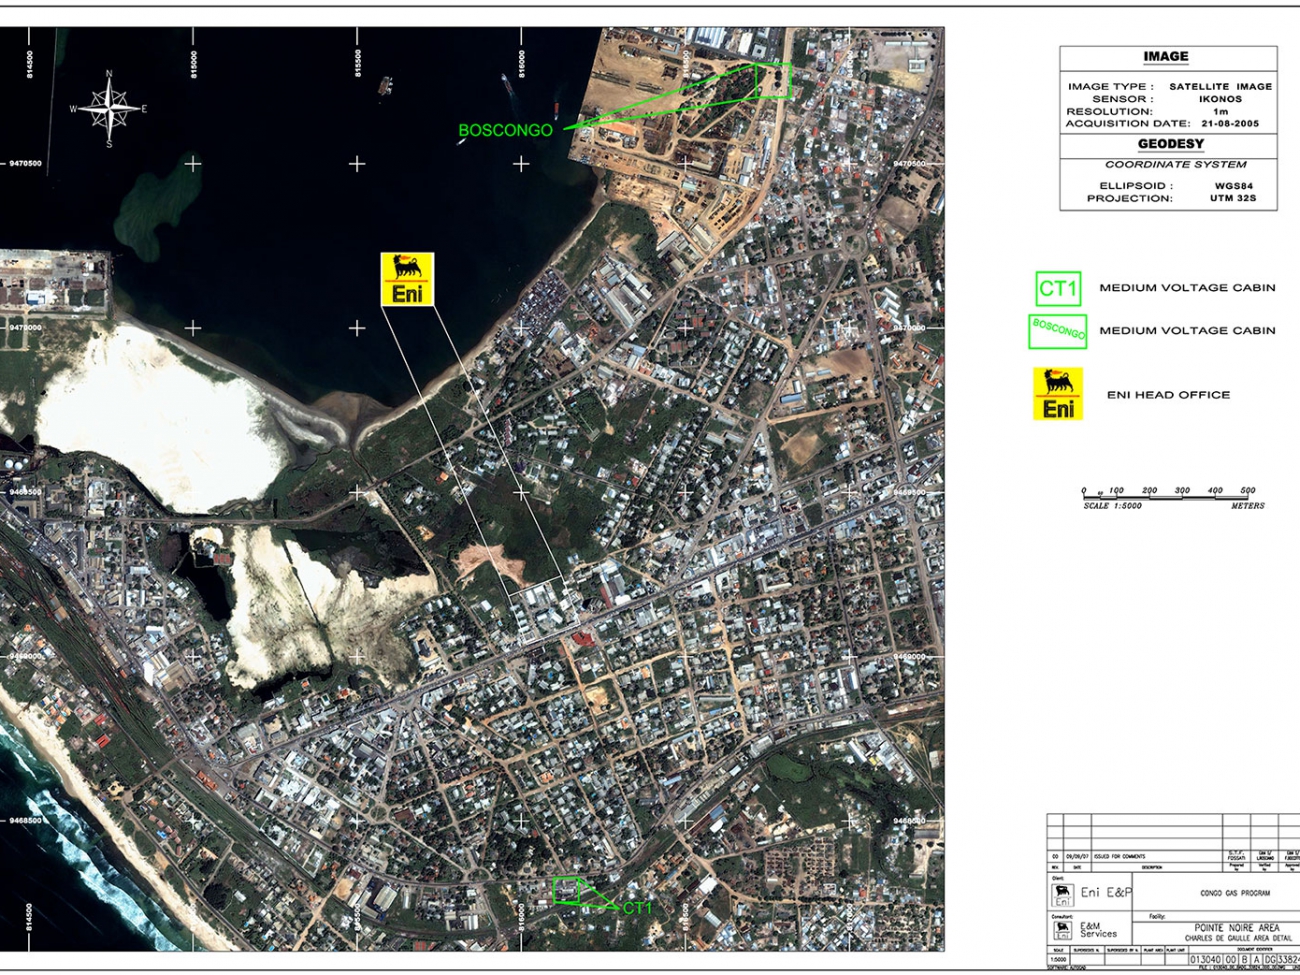Click the METERS caption under scale bar
This screenshot has width=1300, height=975.
(x=1247, y=506)
